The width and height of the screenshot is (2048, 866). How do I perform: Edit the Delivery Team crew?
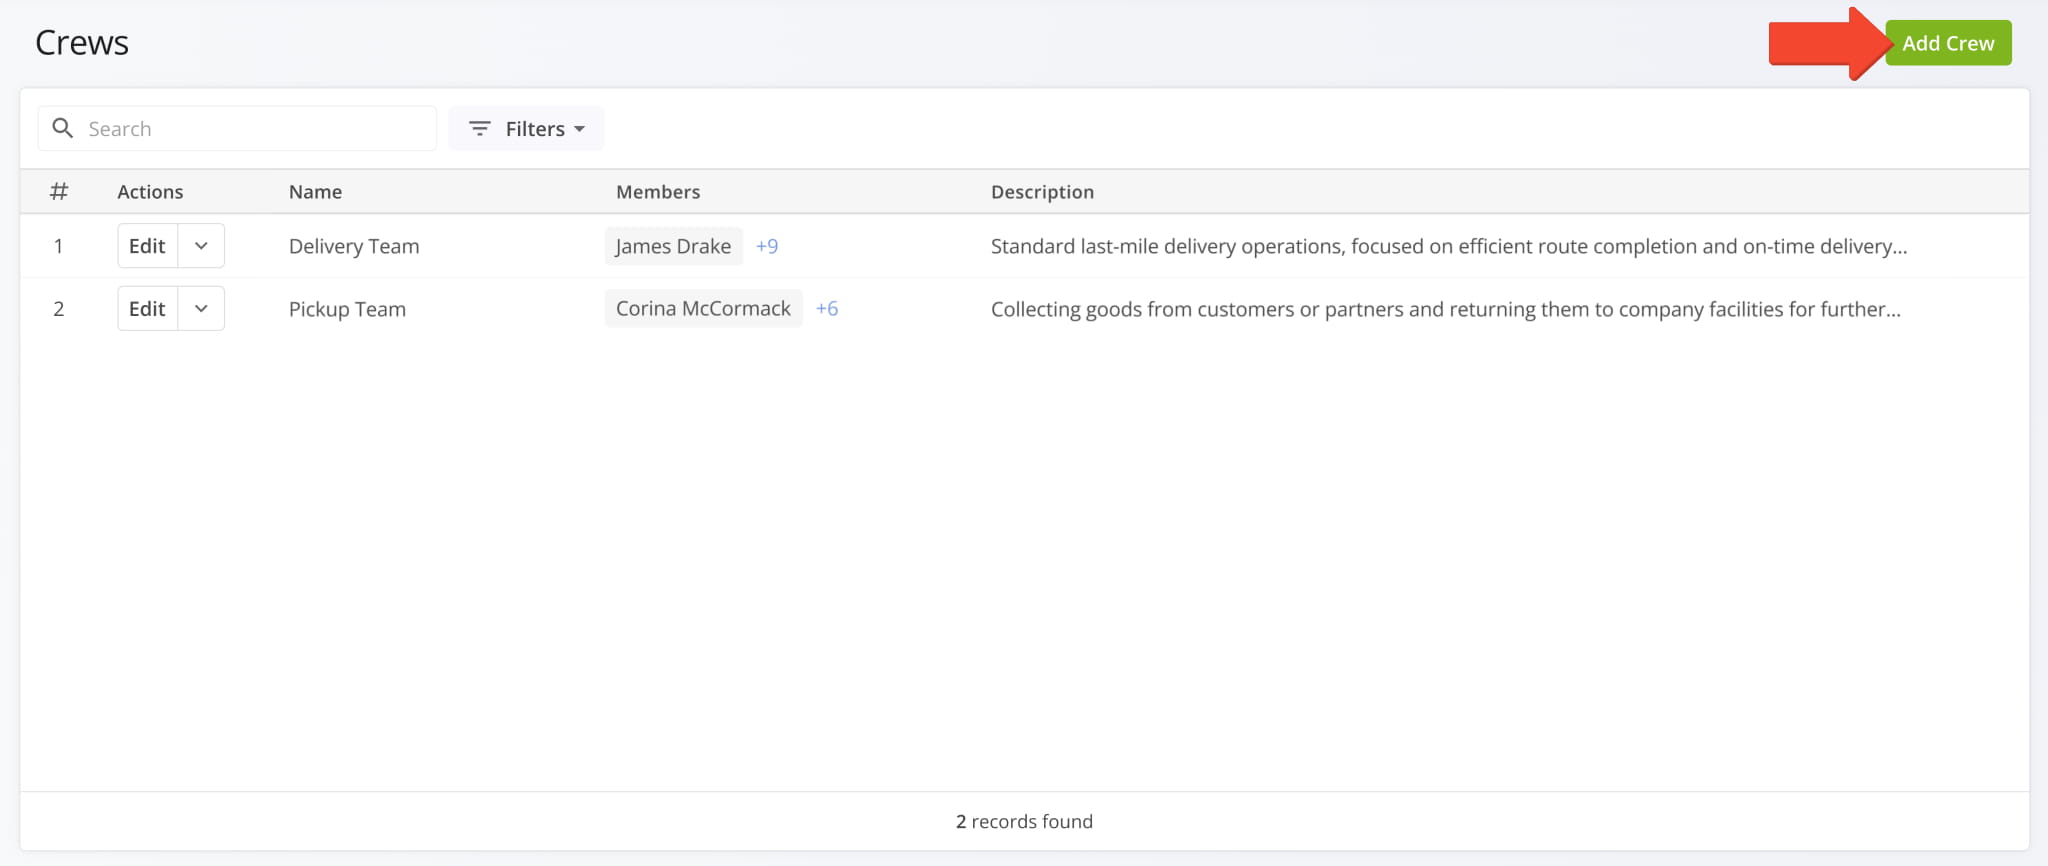pyautogui.click(x=147, y=246)
